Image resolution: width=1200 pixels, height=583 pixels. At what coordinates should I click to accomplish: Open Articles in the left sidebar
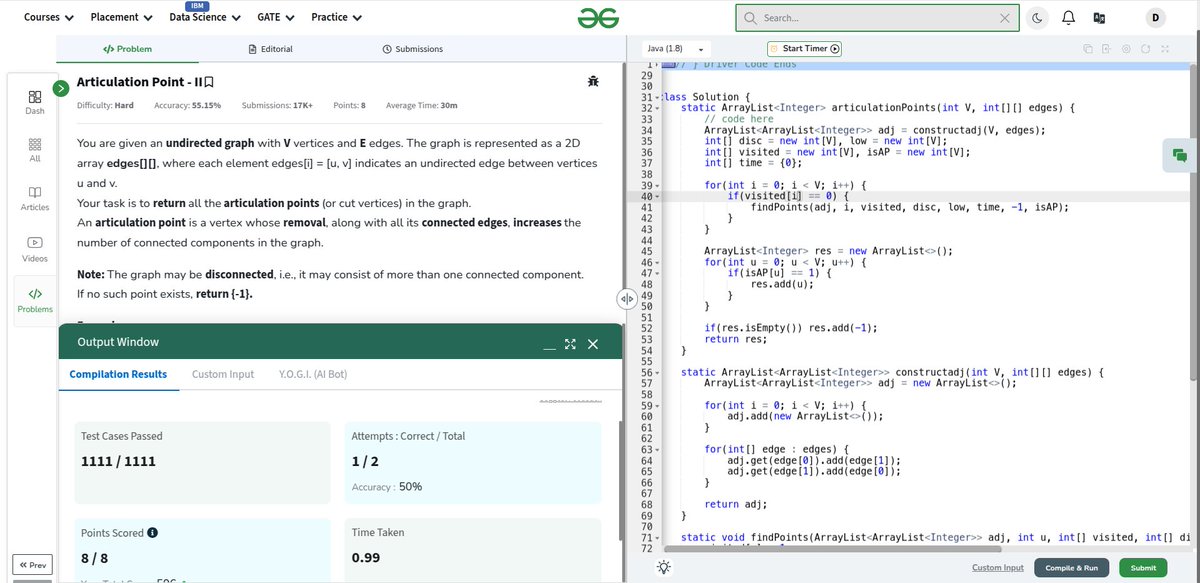34,197
